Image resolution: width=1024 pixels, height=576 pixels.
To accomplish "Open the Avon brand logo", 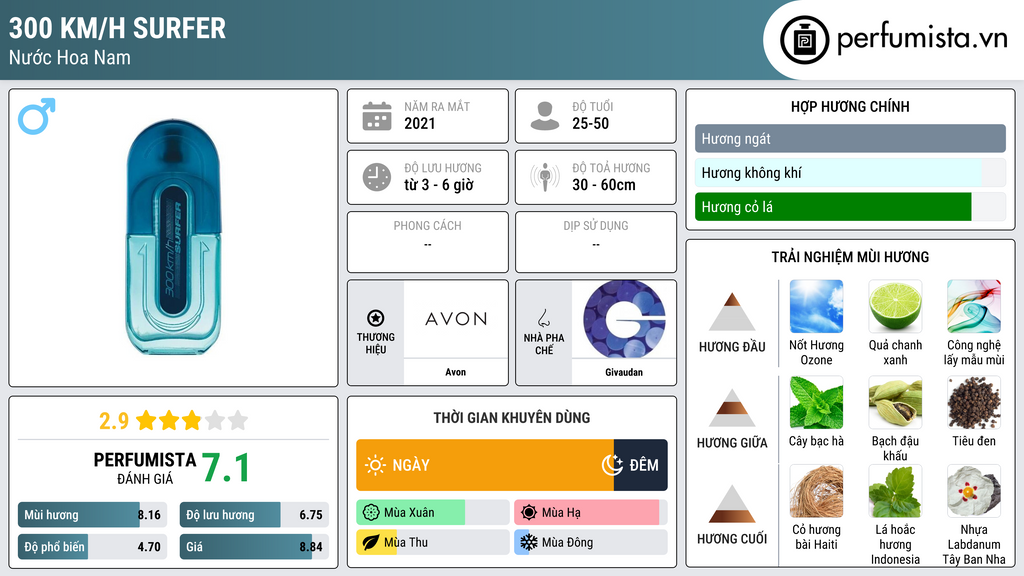I will pyautogui.click(x=456, y=319).
